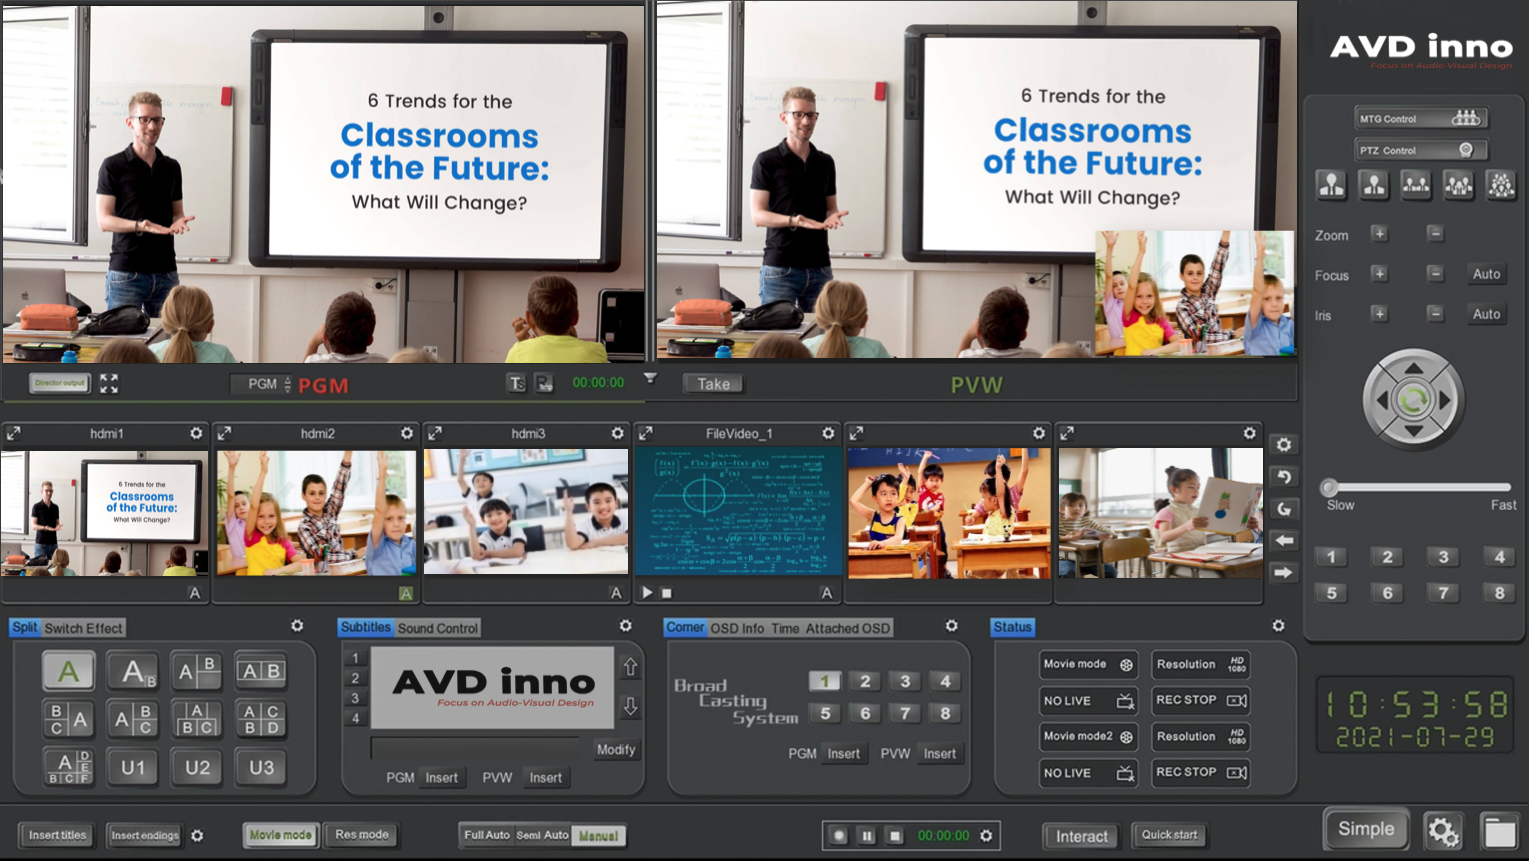
Task: Expand FileVideo_1 source to fullscreen
Action: [646, 433]
